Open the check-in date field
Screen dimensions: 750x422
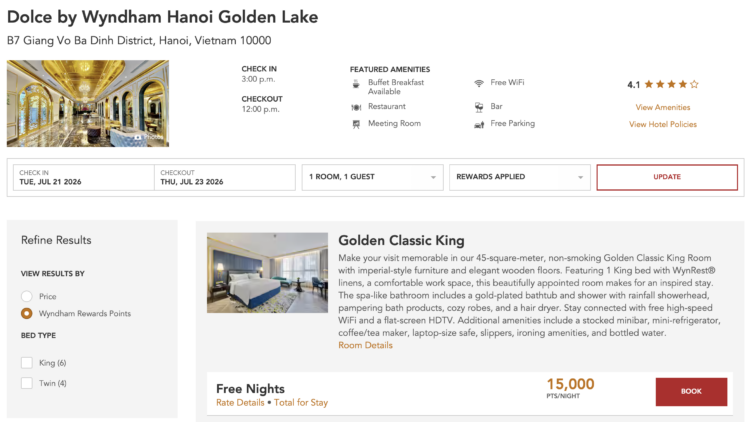coord(82,177)
